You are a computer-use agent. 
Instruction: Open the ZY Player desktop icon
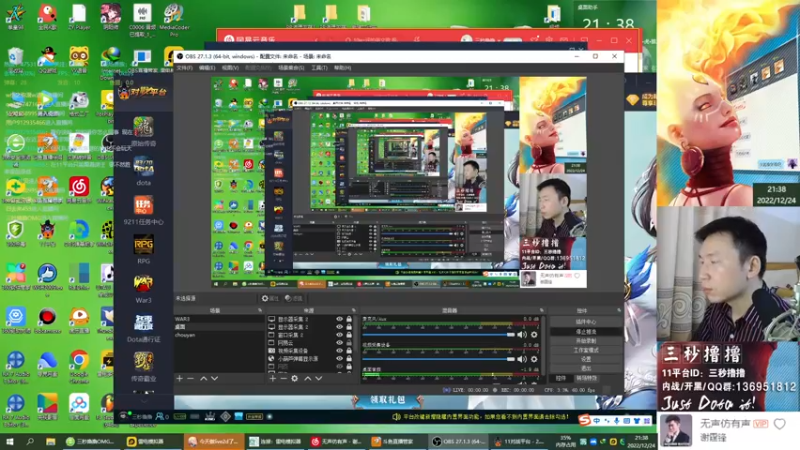pos(79,16)
